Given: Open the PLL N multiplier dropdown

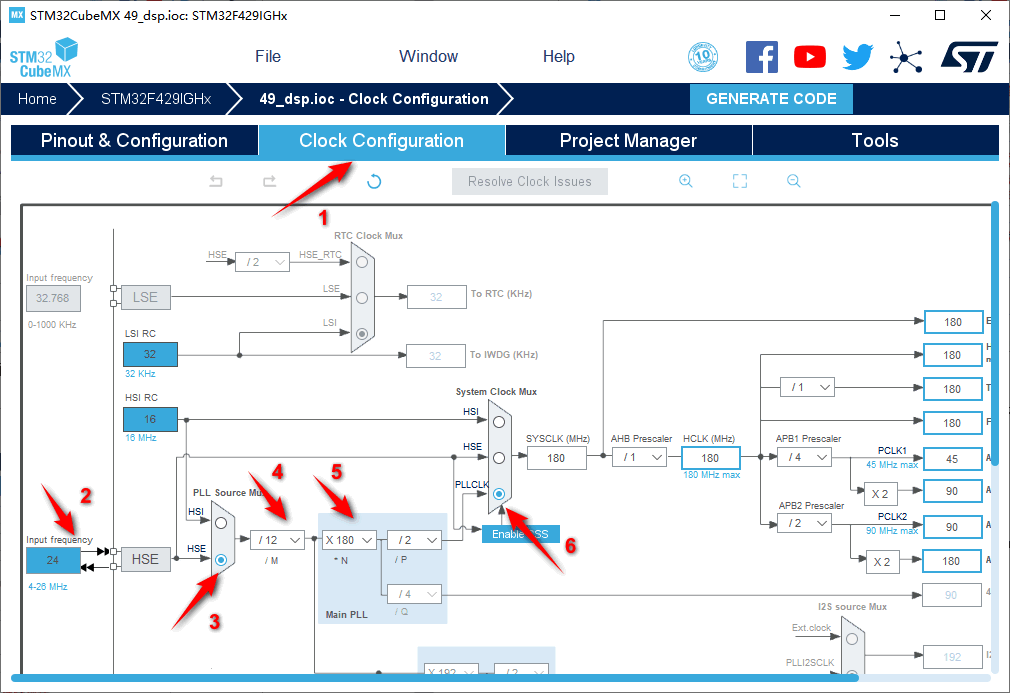Looking at the screenshot, I should tap(349, 540).
